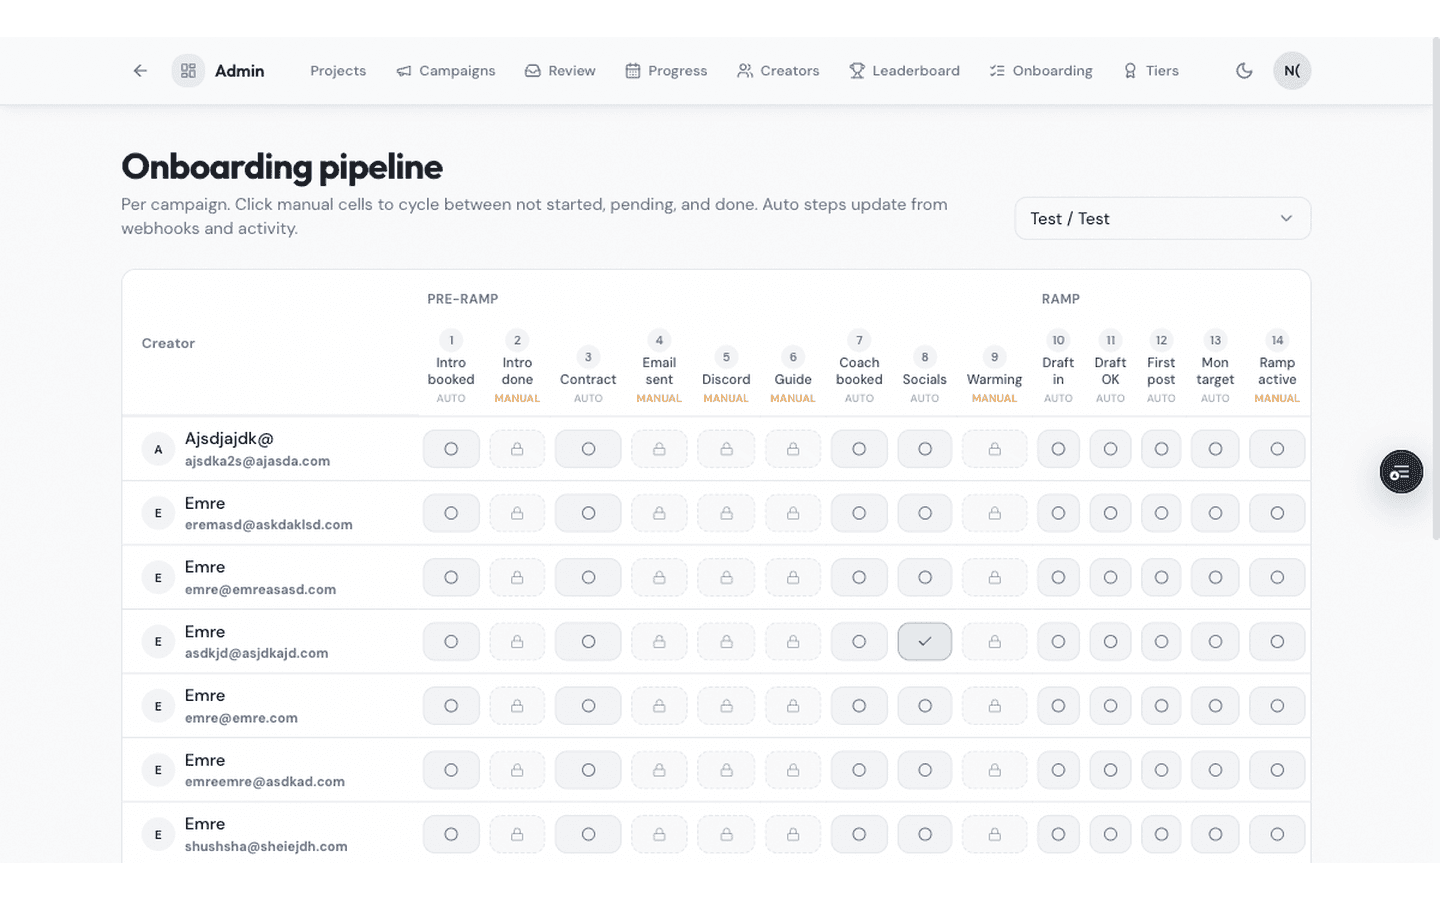The height and width of the screenshot is (900, 1440).
Task: Toggle Socials for emre@emre.com
Action: (x=925, y=706)
